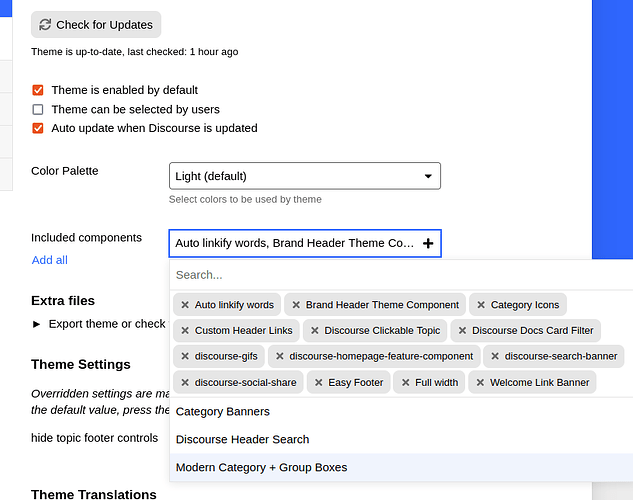Image resolution: width=633 pixels, height=500 pixels.
Task: Remove Brand Header Theme Component tag
Action: (x=295, y=305)
